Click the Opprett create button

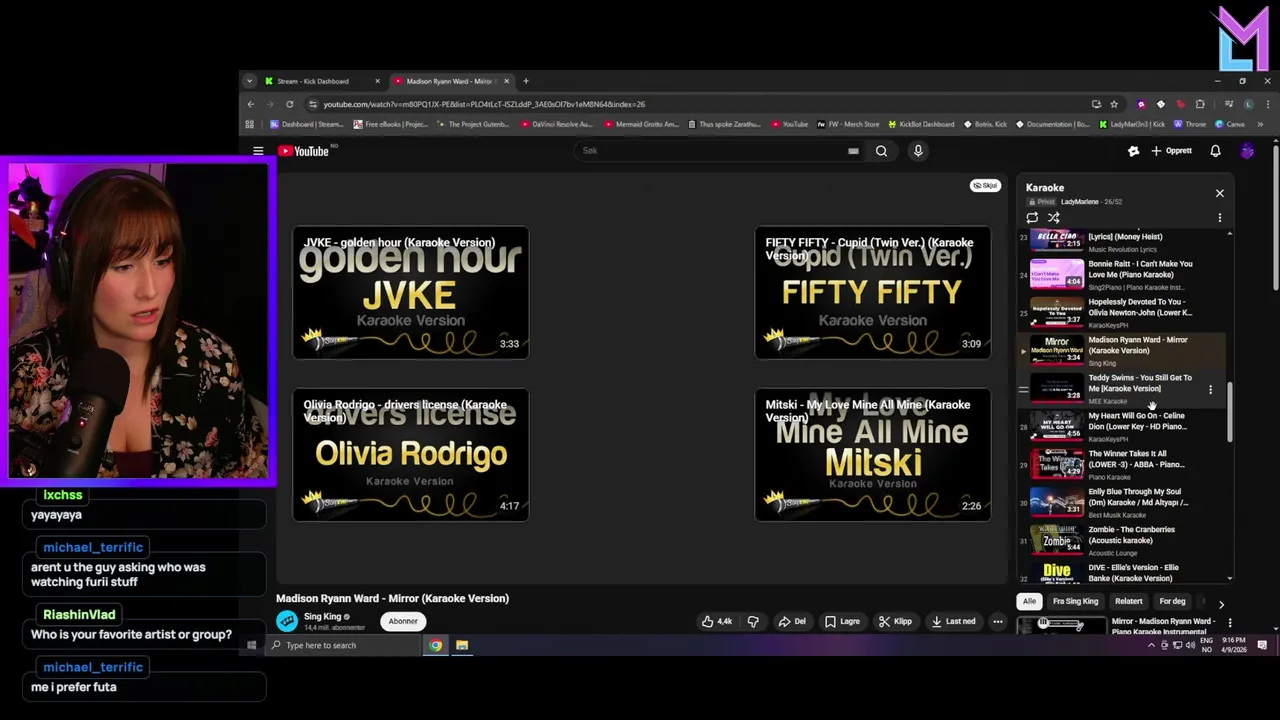1171,151
